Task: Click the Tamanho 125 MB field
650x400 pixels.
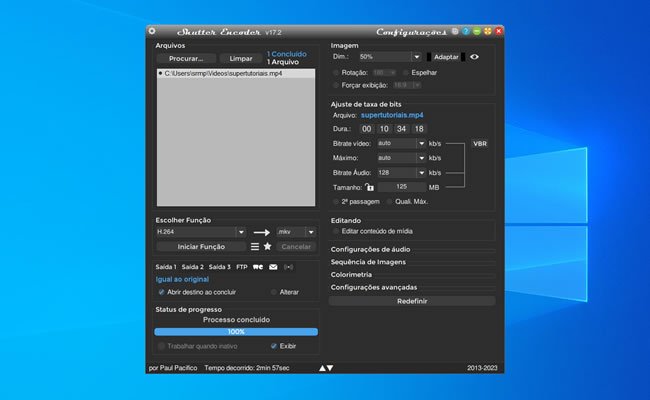Action: pyautogui.click(x=402, y=187)
